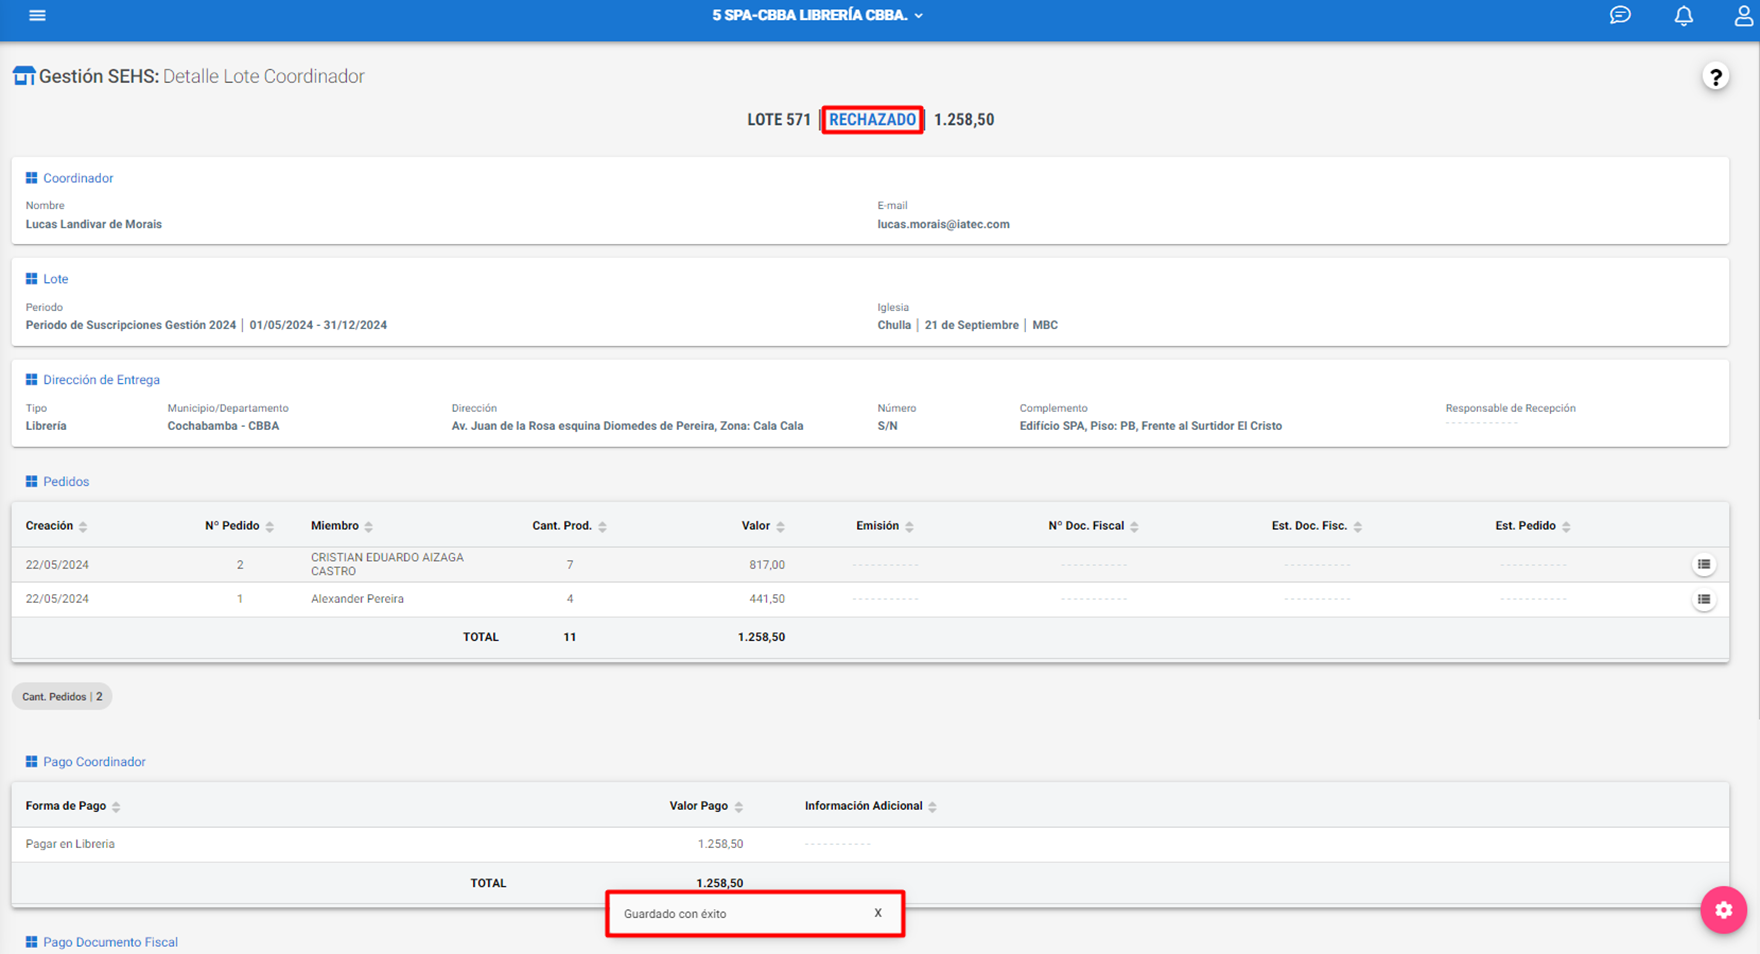Sort orders by N° Pedido column

point(239,526)
